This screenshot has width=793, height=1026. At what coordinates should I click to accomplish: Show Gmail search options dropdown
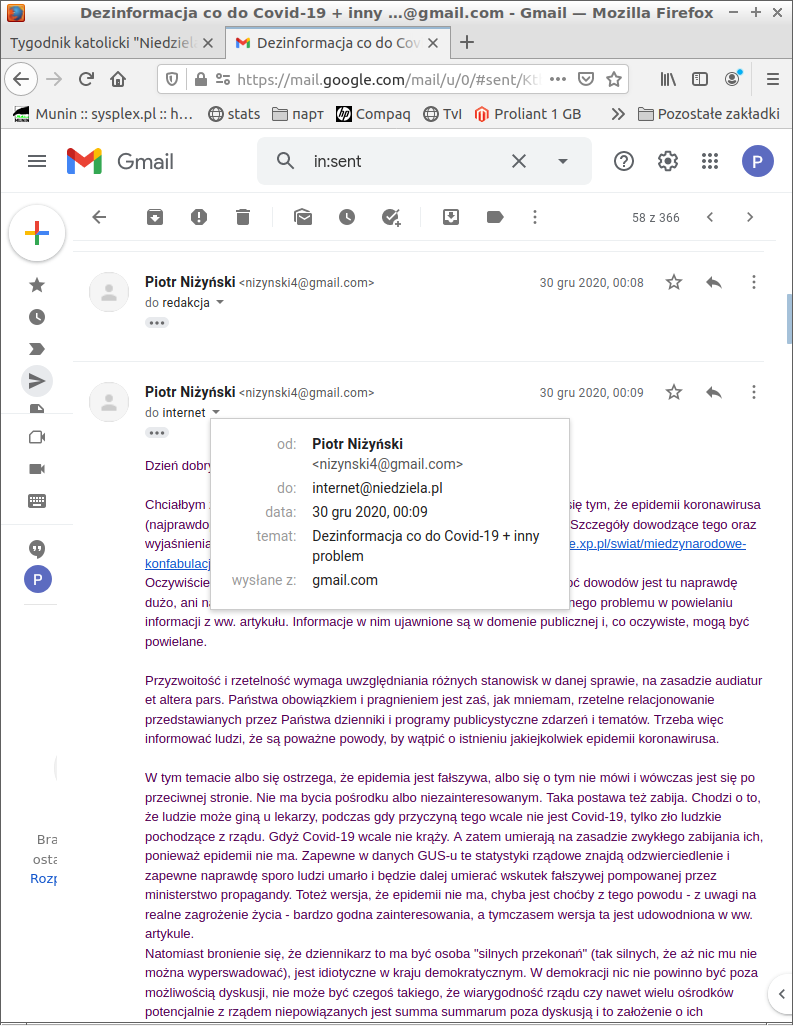pyautogui.click(x=563, y=161)
